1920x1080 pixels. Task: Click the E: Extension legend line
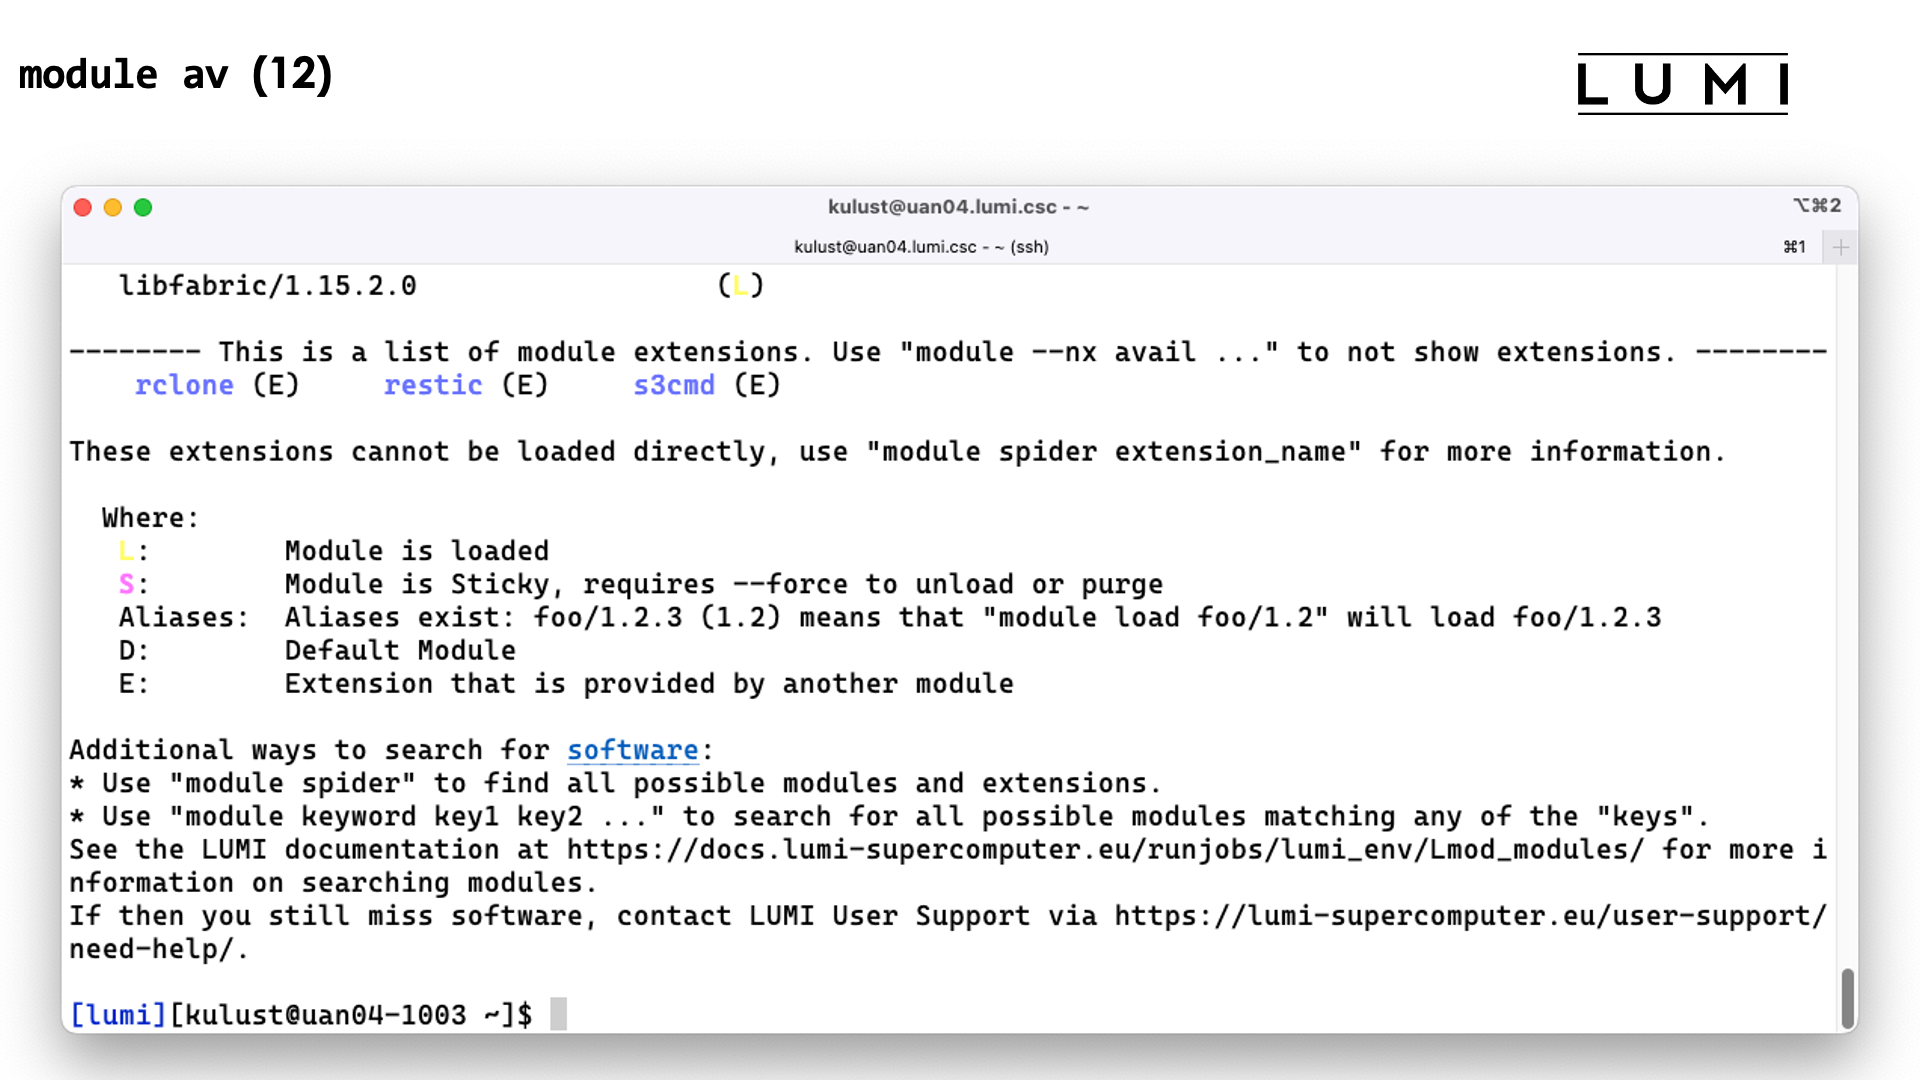point(566,684)
